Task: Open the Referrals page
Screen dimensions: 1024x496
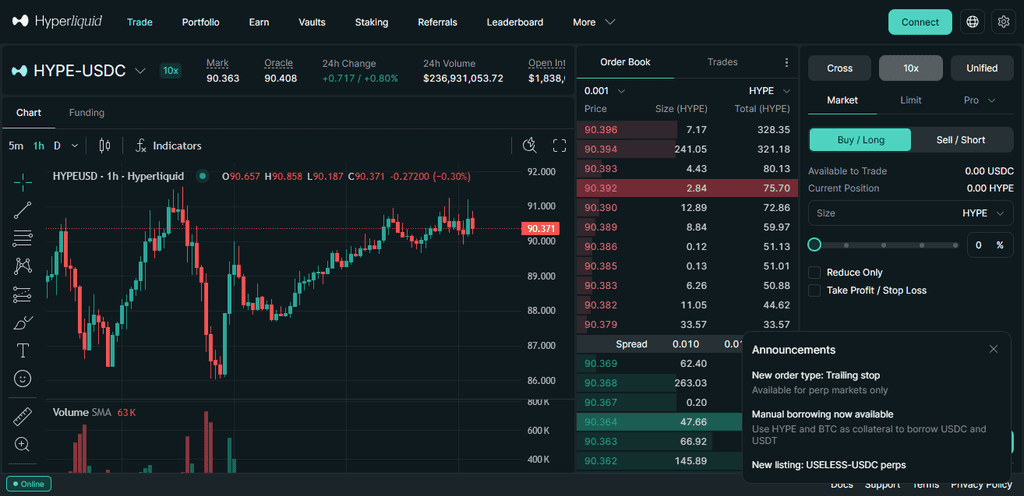Action: click(438, 22)
